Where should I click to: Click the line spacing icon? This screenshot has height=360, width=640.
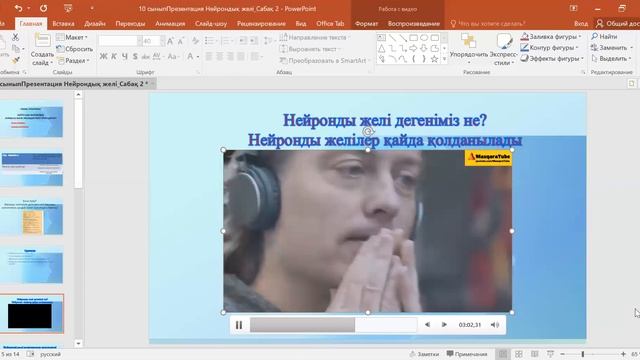tap(268, 40)
